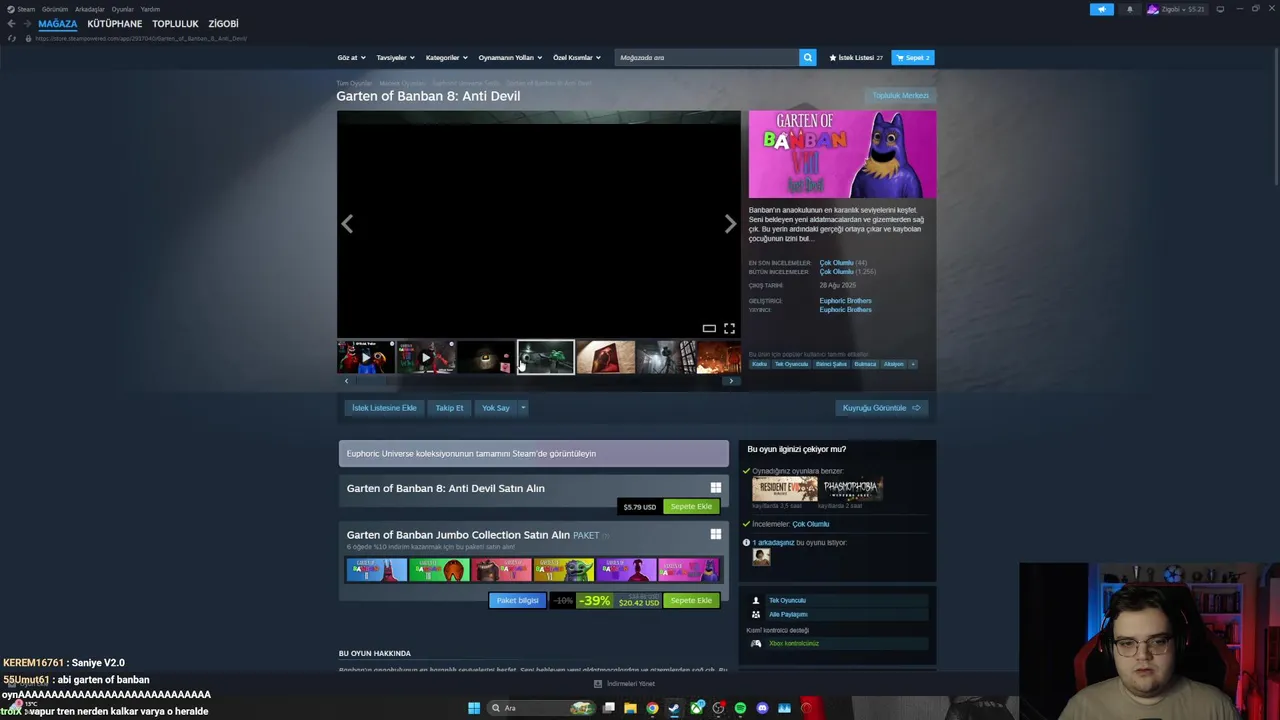Open the Zigobi account dropdown
This screenshot has width=1280, height=720.
pos(1176,9)
